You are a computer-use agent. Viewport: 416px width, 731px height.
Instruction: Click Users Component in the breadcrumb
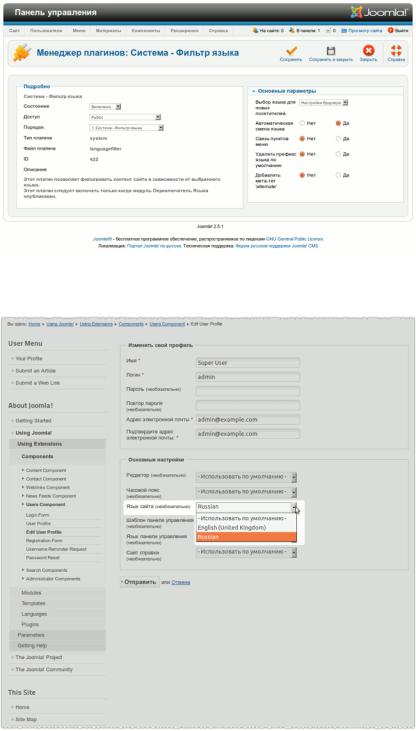(x=165, y=324)
